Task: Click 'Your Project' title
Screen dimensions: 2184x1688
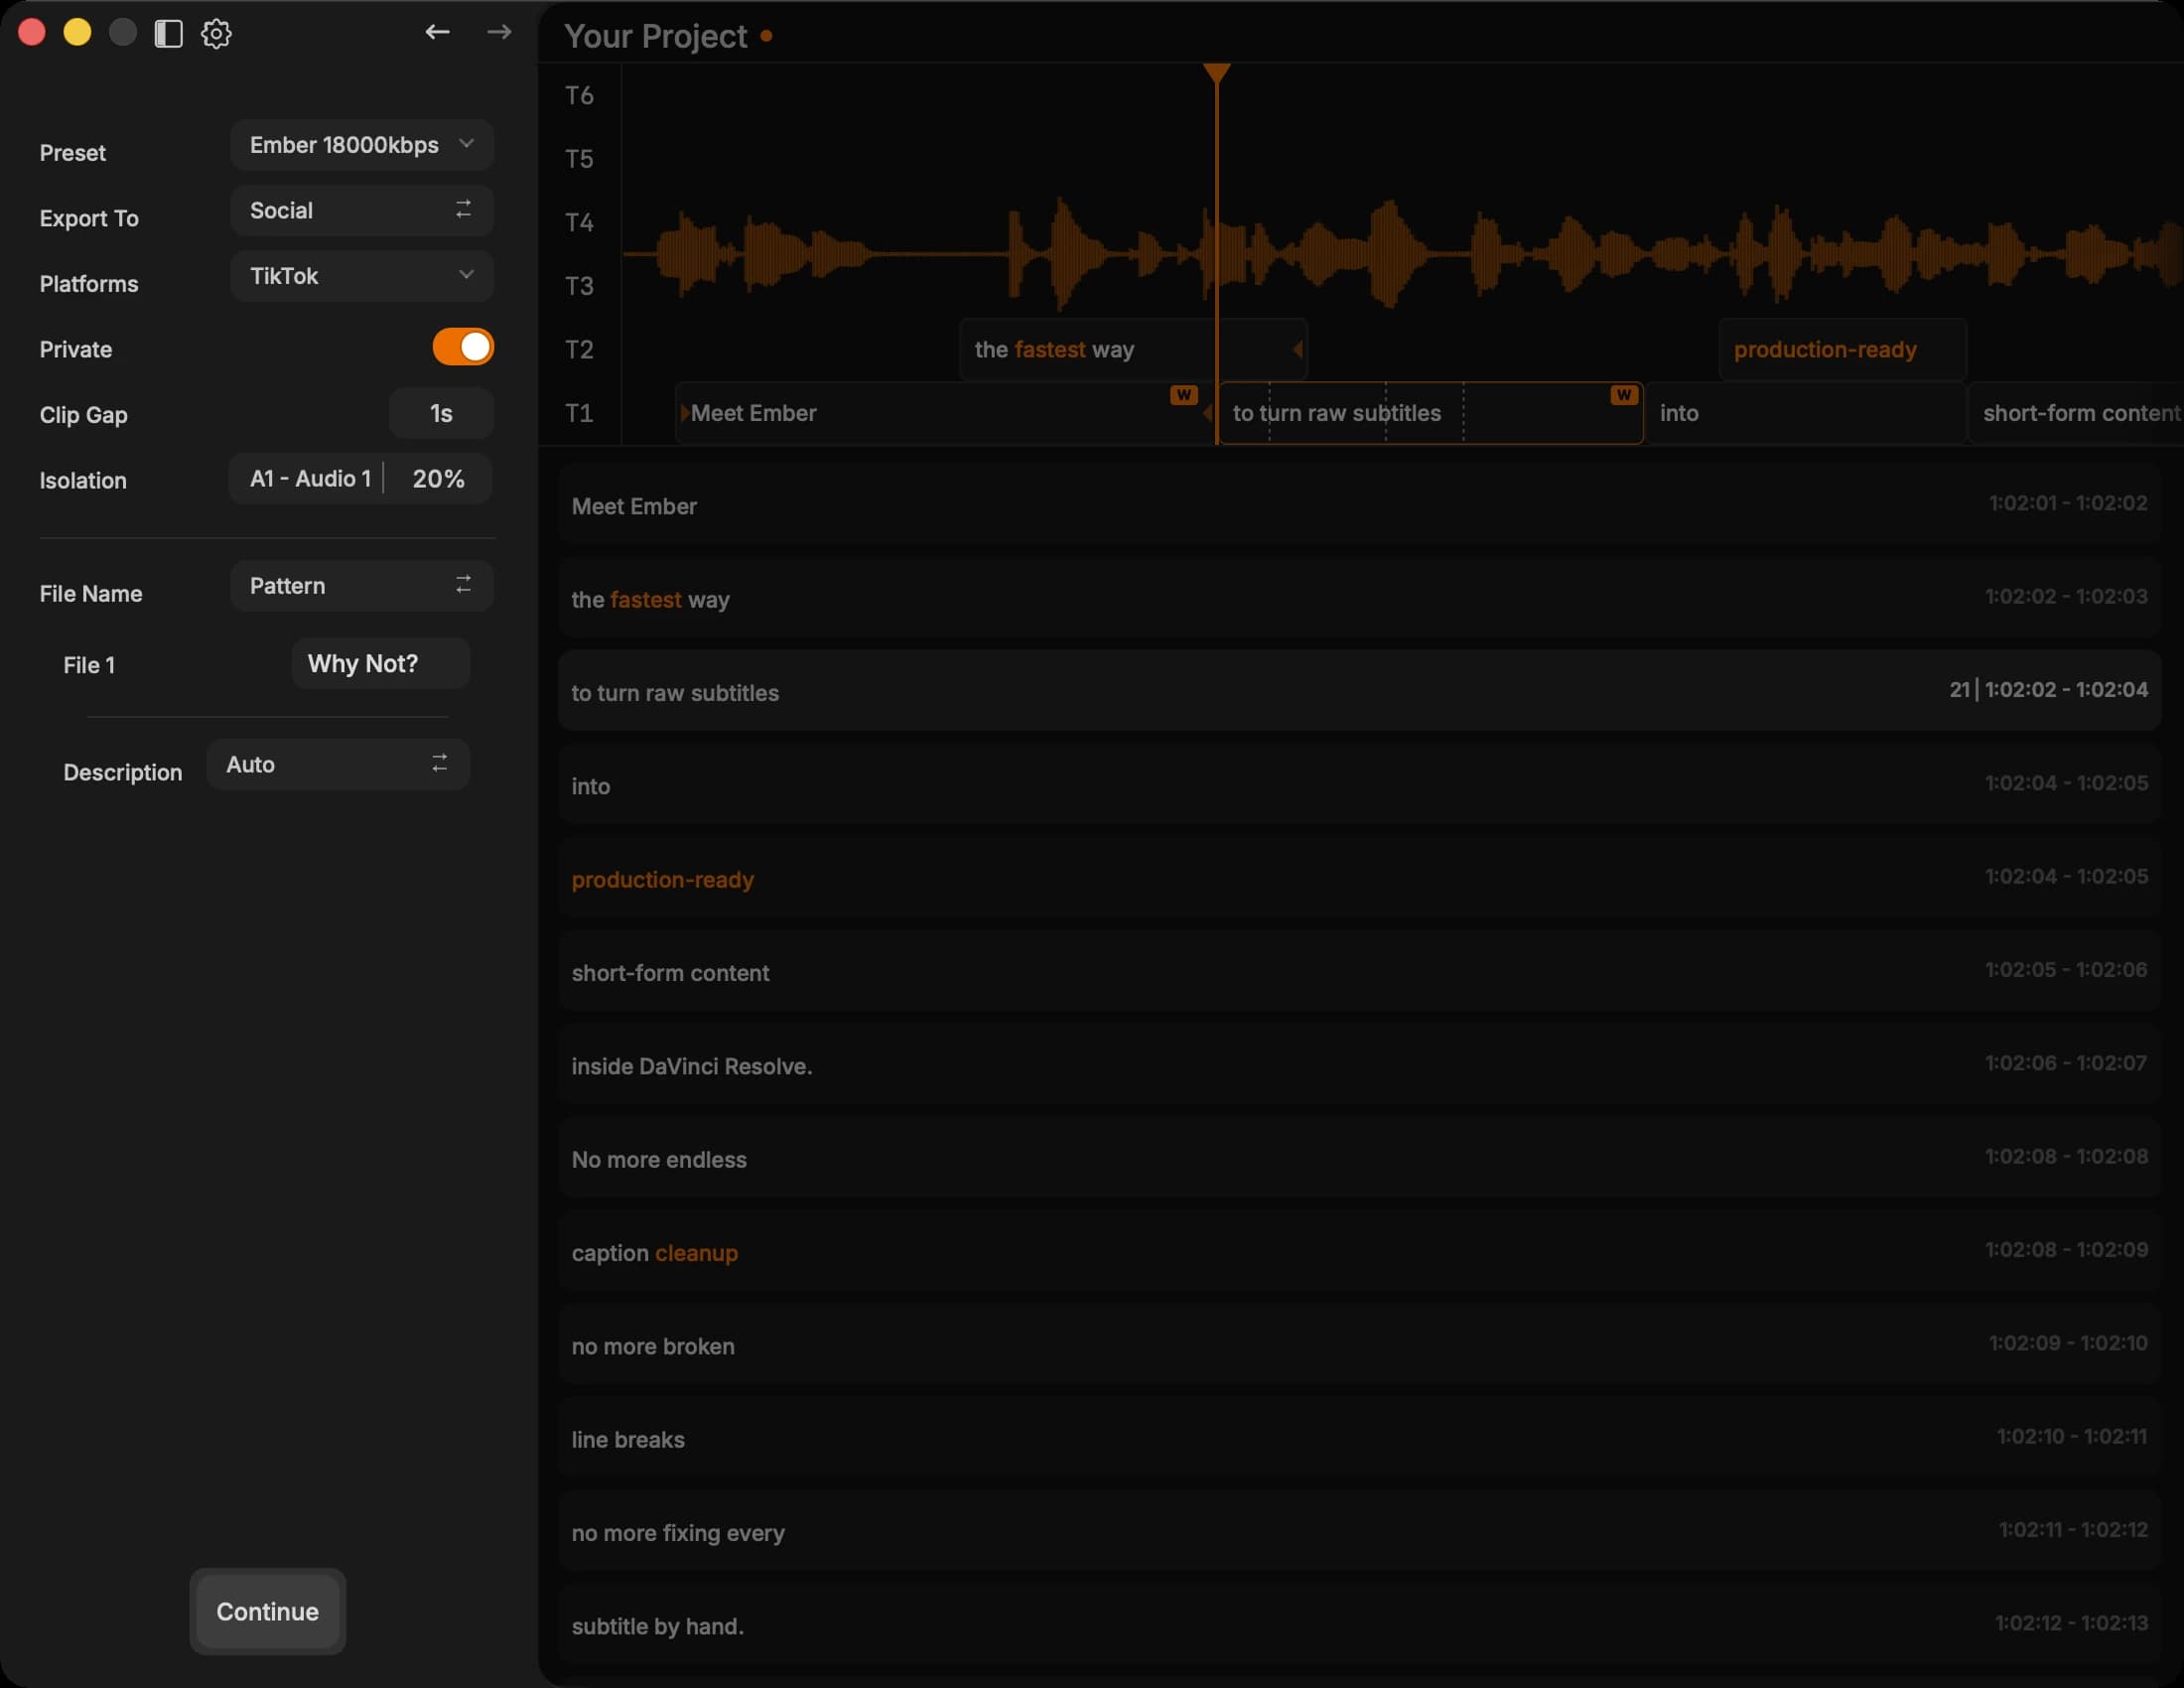Action: pyautogui.click(x=655, y=36)
